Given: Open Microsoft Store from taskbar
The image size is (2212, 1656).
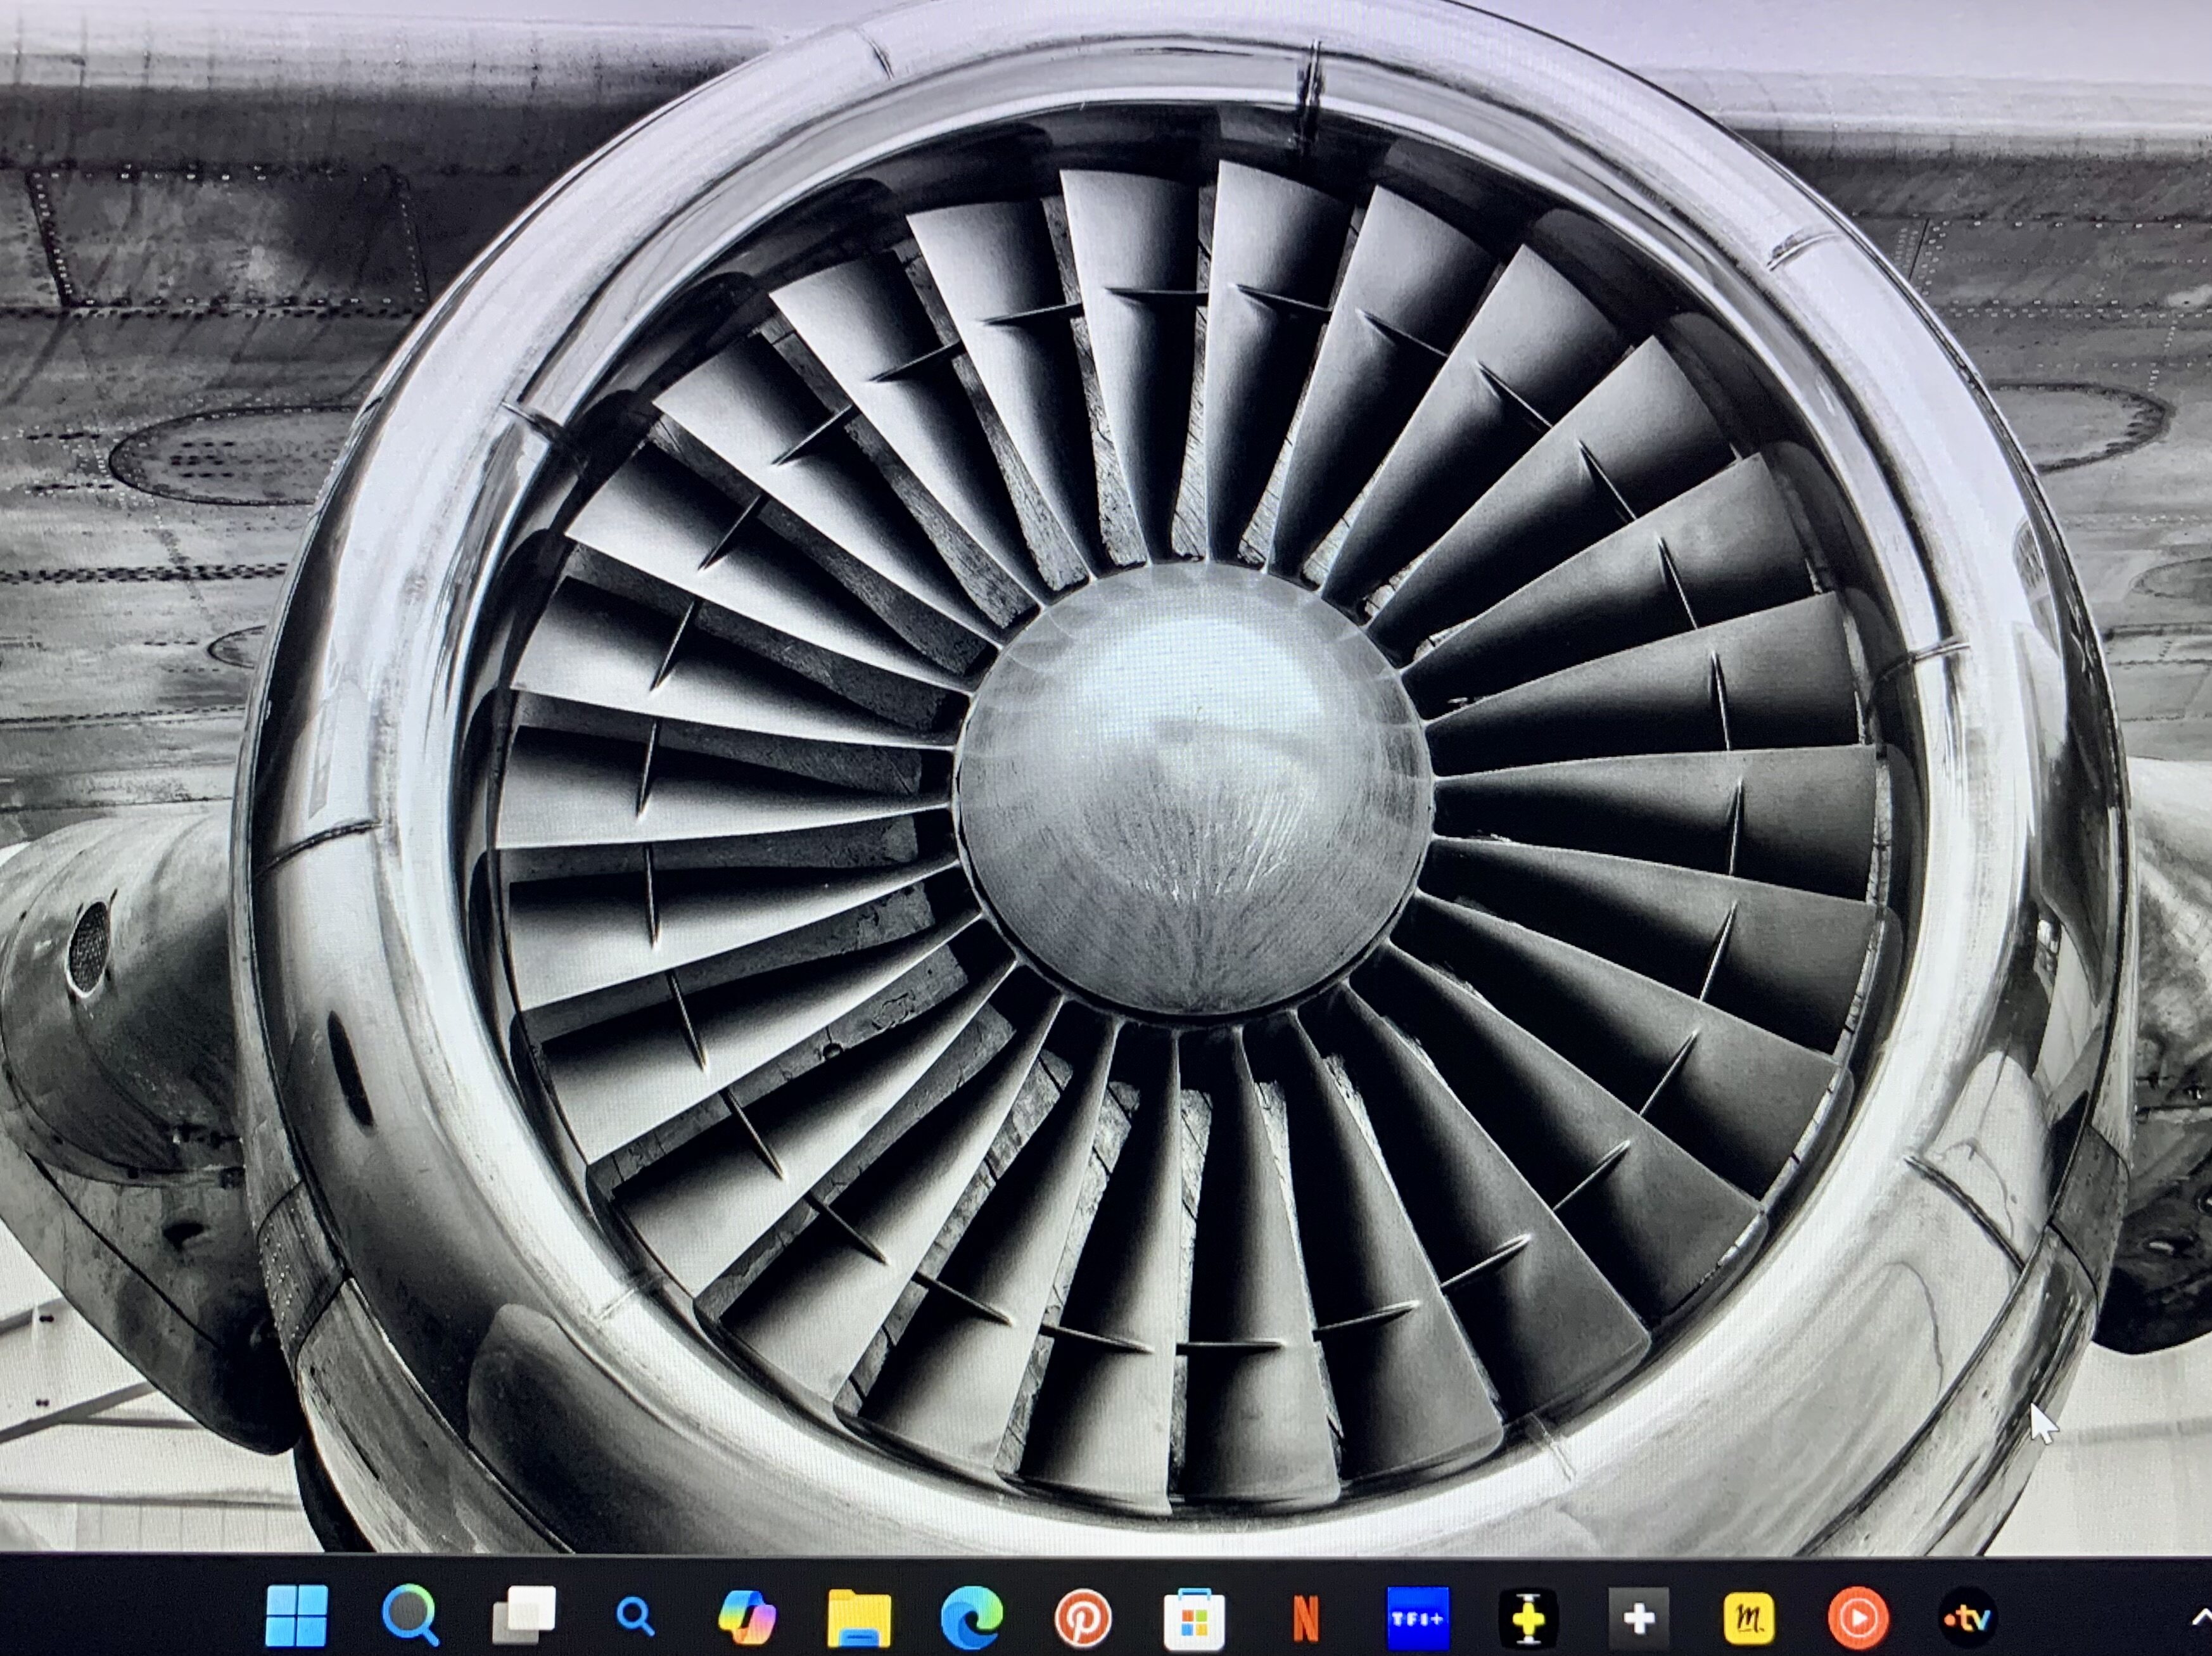Looking at the screenshot, I should 1194,1616.
